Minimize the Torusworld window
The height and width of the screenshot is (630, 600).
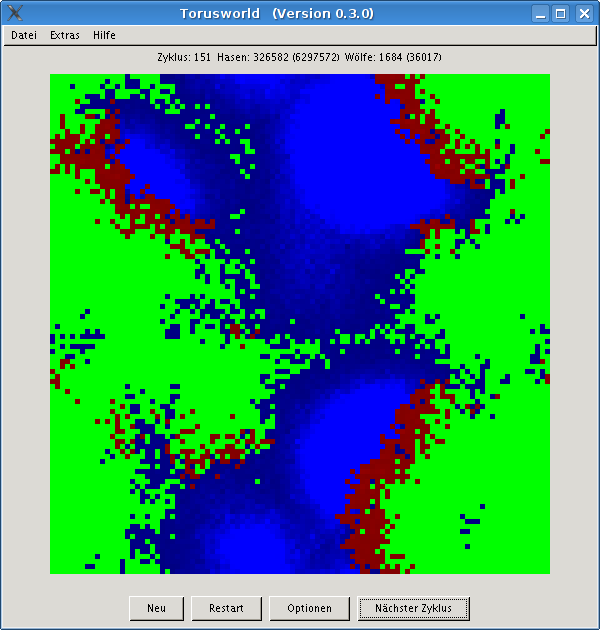click(540, 13)
